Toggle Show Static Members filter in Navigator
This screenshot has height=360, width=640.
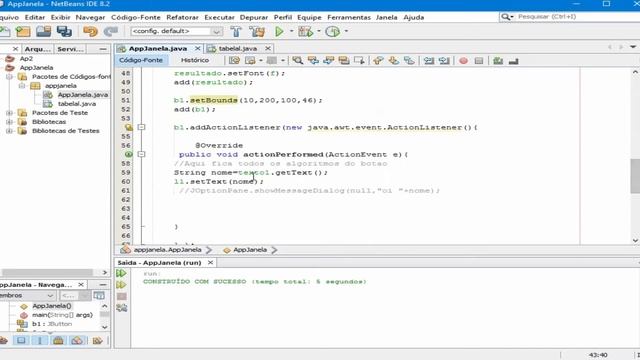point(40,340)
